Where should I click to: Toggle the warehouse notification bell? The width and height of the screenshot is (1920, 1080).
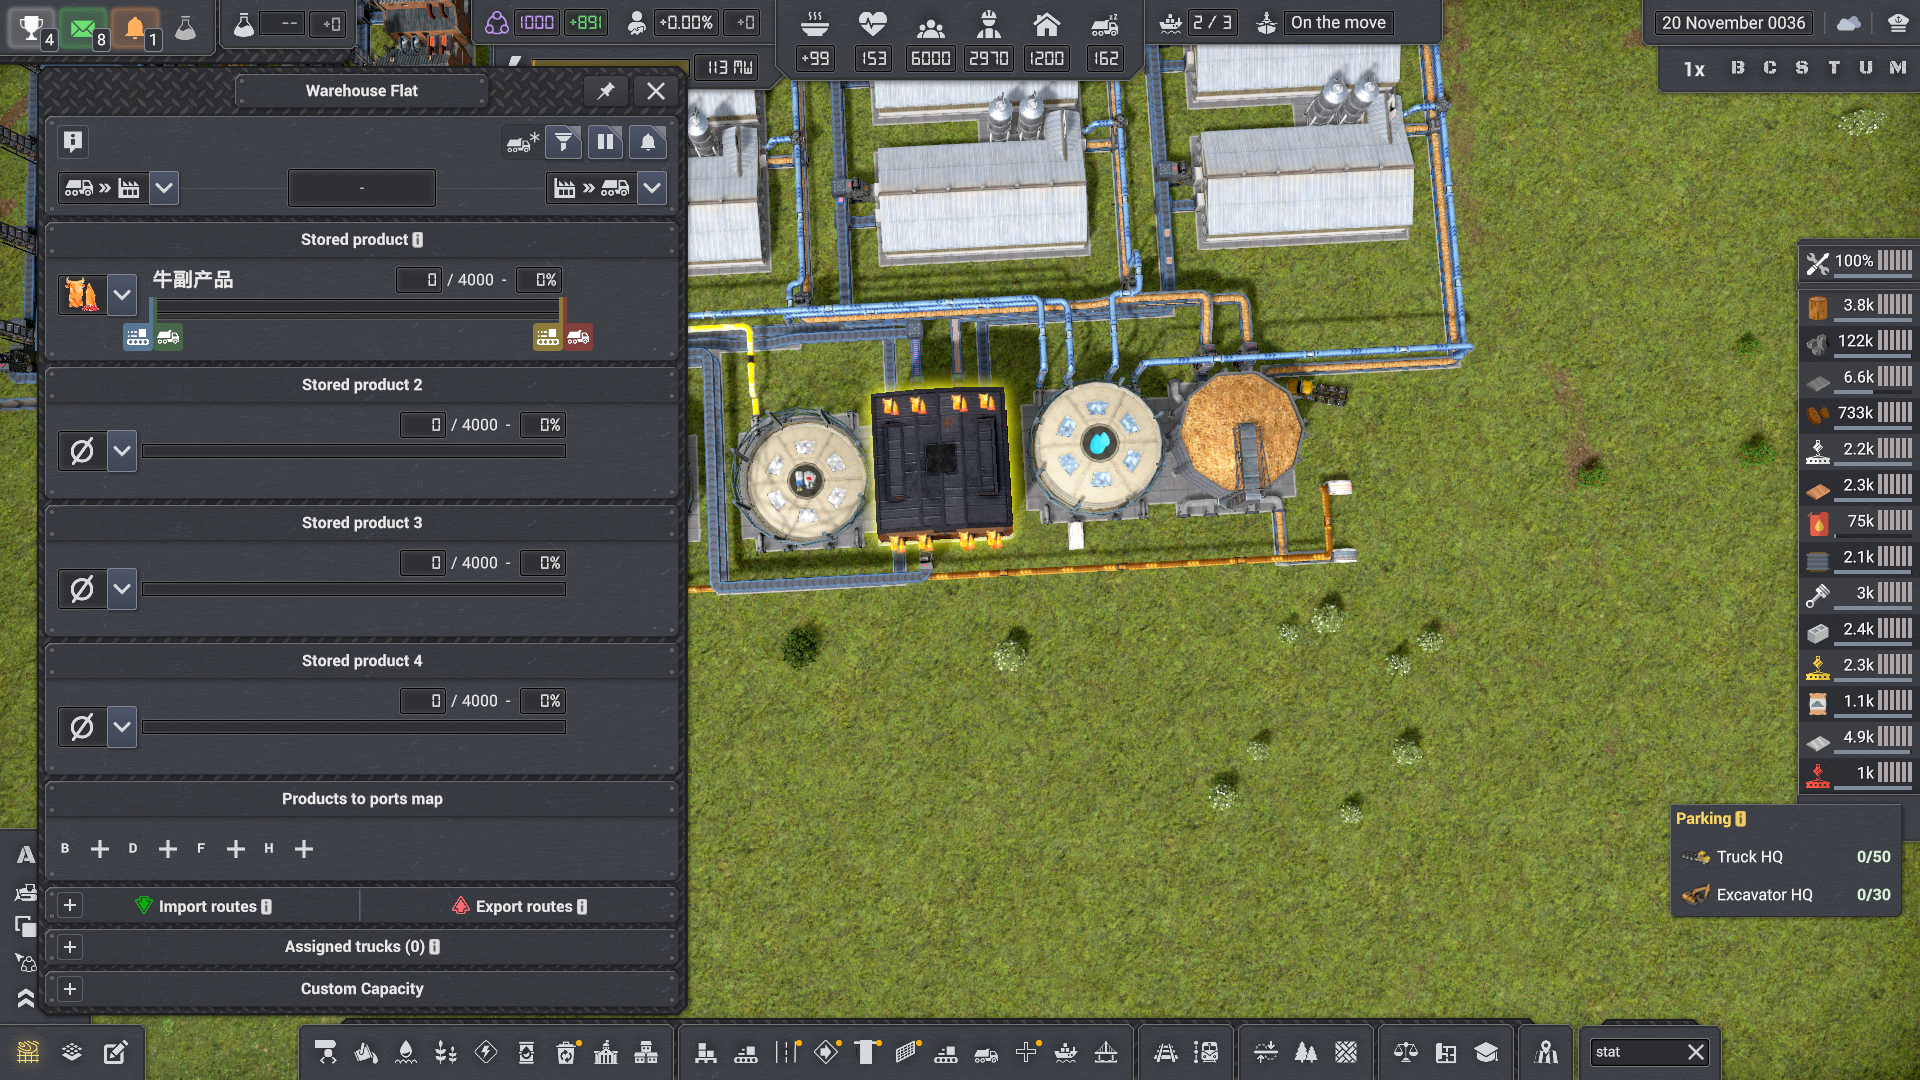click(648, 142)
